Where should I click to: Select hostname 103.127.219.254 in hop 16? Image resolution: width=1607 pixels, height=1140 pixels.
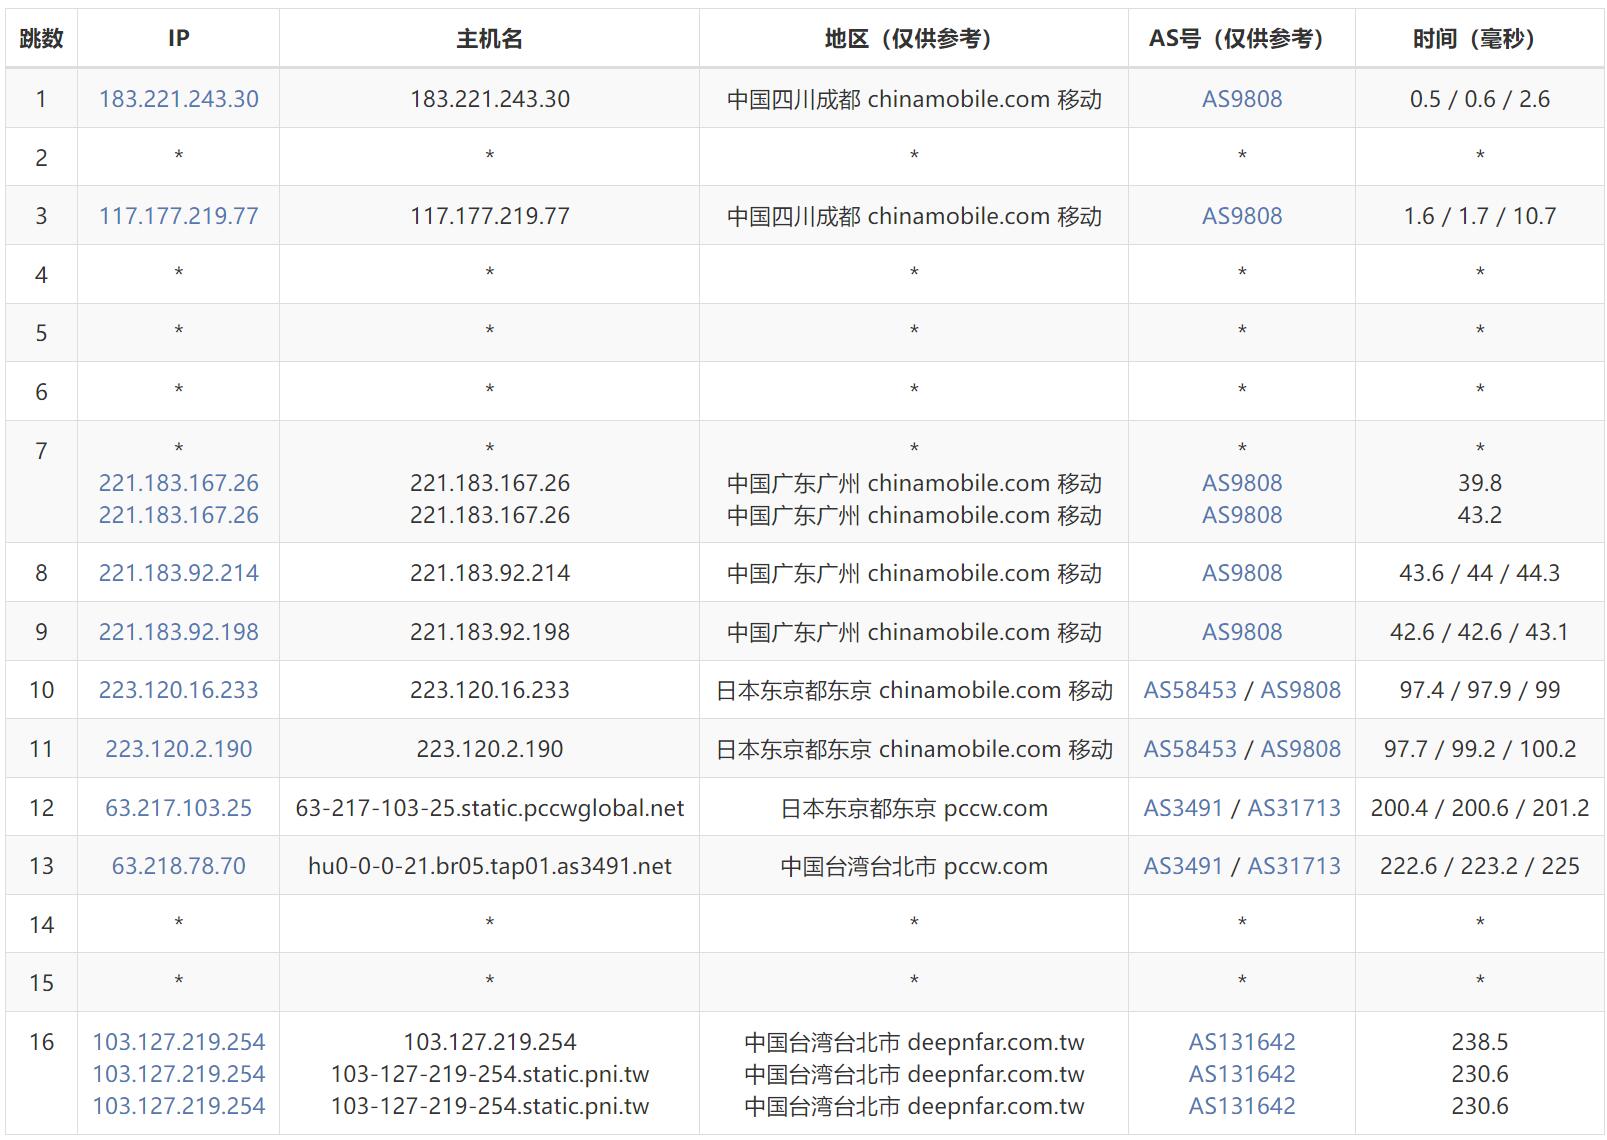490,1042
